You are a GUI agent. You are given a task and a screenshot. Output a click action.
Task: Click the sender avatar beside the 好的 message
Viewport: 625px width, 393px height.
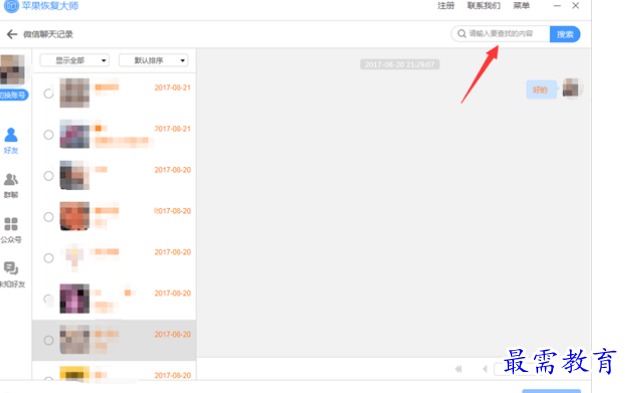point(571,88)
